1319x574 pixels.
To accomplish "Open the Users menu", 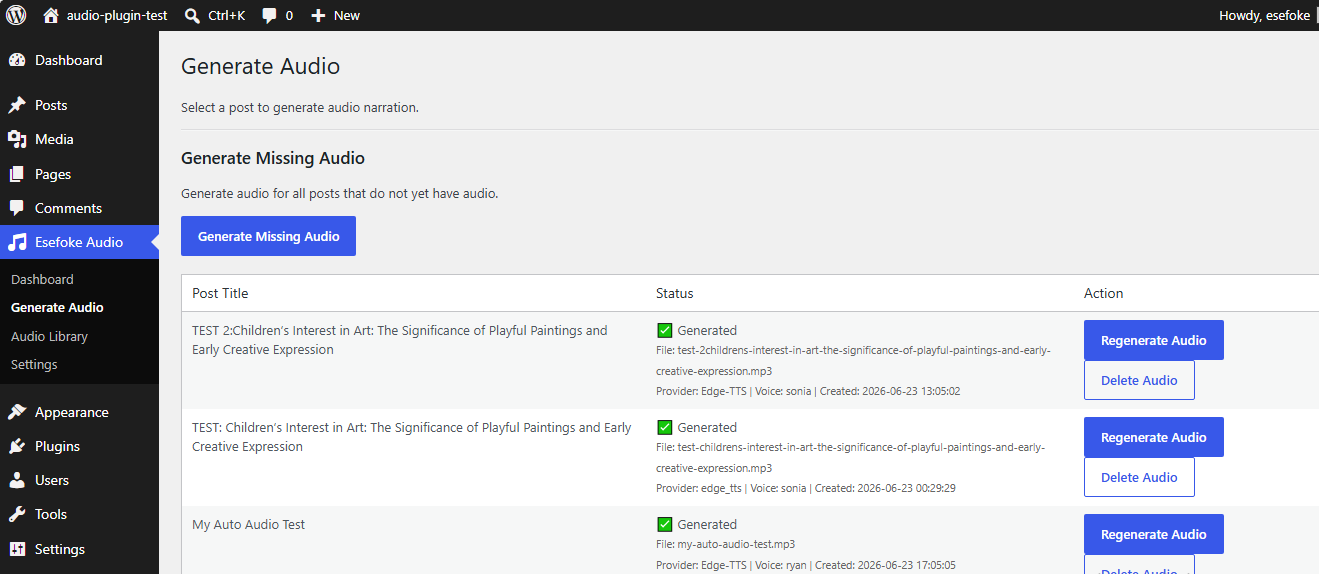I will 79,480.
